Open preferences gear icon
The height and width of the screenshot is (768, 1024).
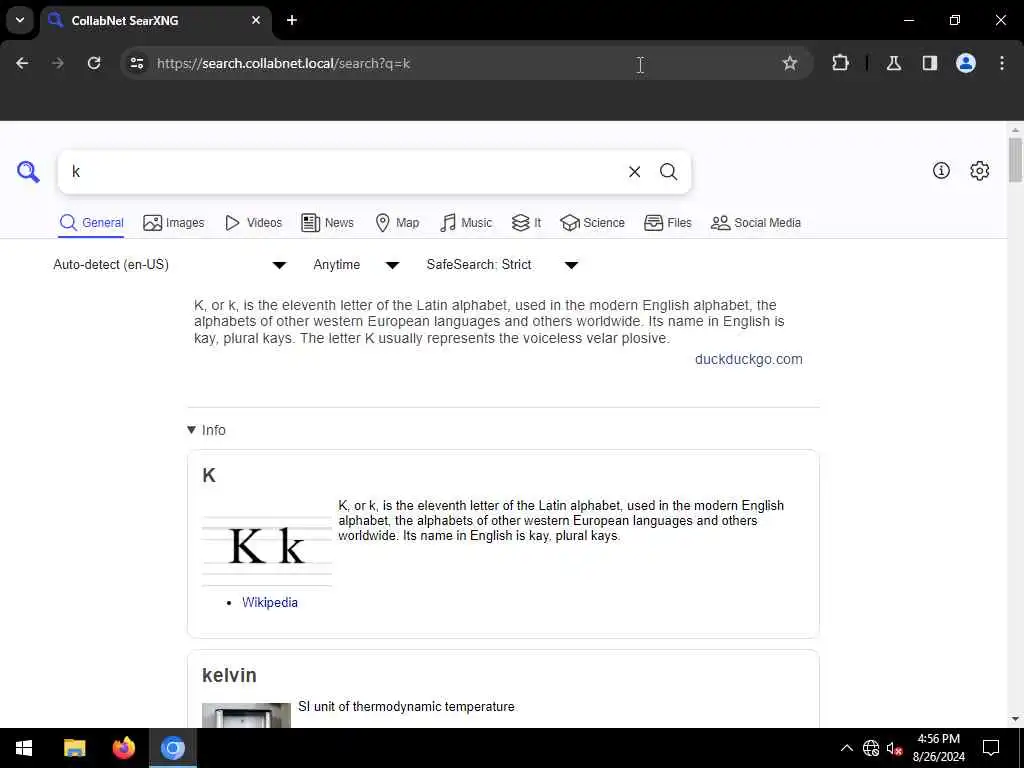(x=979, y=170)
